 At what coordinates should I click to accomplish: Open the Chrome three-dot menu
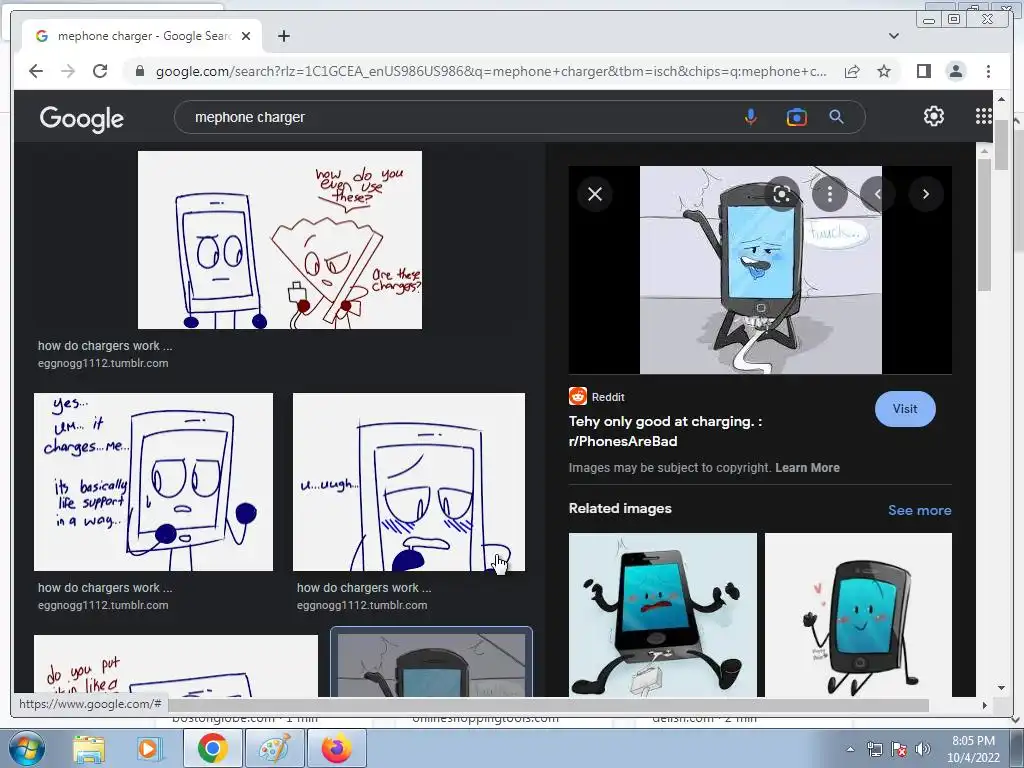point(988,71)
